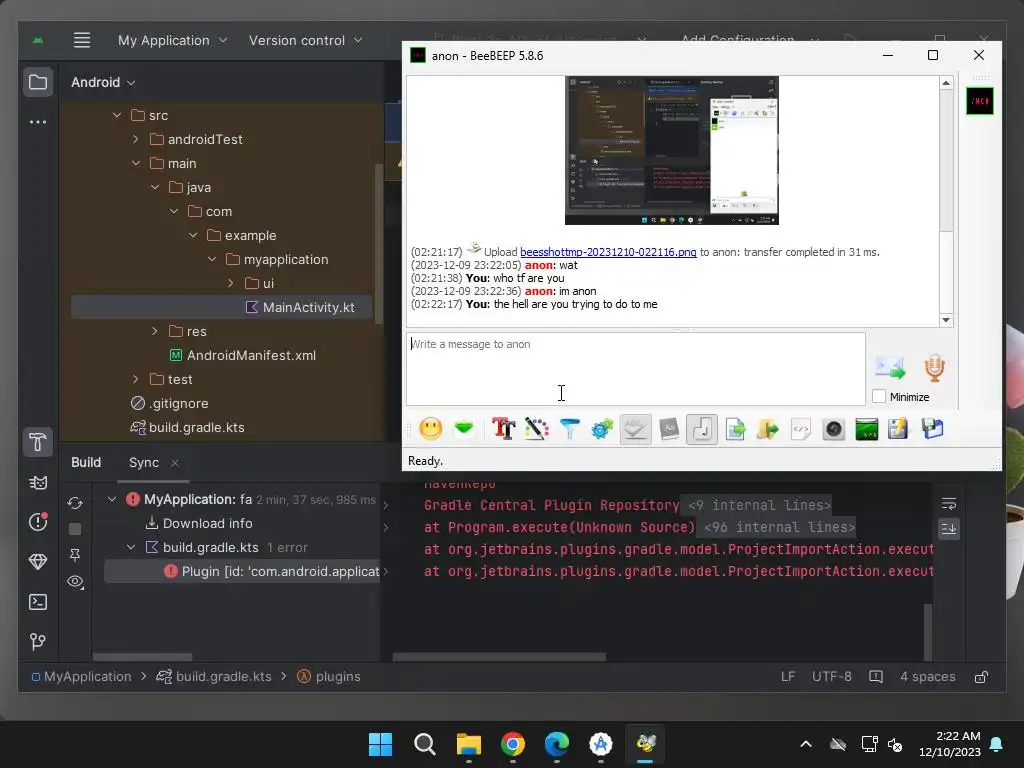Expand the res folder
Image resolution: width=1024 pixels, height=768 pixels.
155,332
